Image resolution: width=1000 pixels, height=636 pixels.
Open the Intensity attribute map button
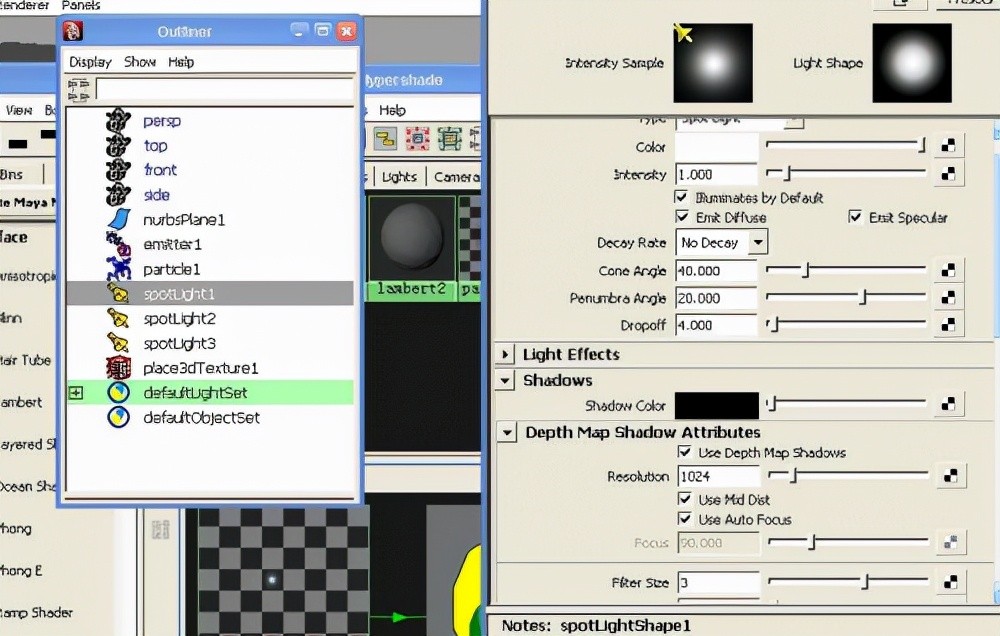[948, 174]
